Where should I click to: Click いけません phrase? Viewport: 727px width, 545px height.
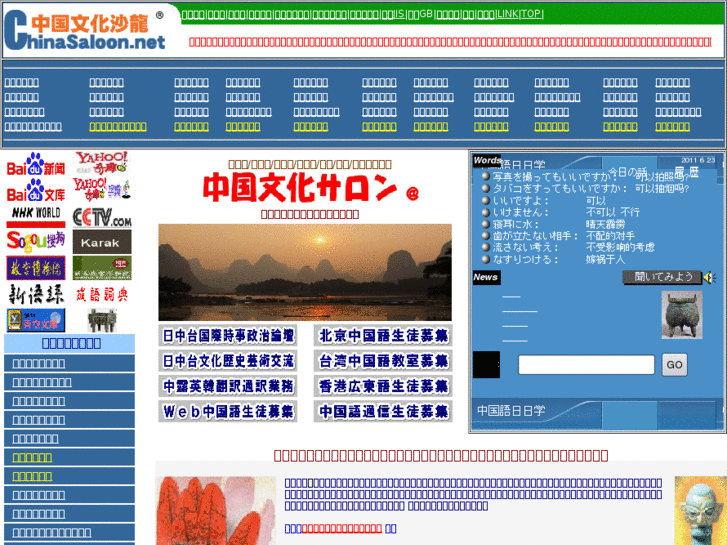(520, 212)
